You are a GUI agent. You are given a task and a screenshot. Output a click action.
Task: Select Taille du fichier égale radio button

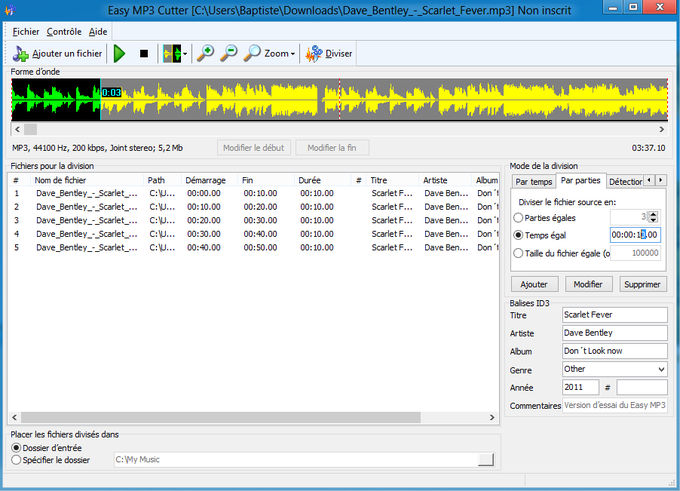coord(518,253)
